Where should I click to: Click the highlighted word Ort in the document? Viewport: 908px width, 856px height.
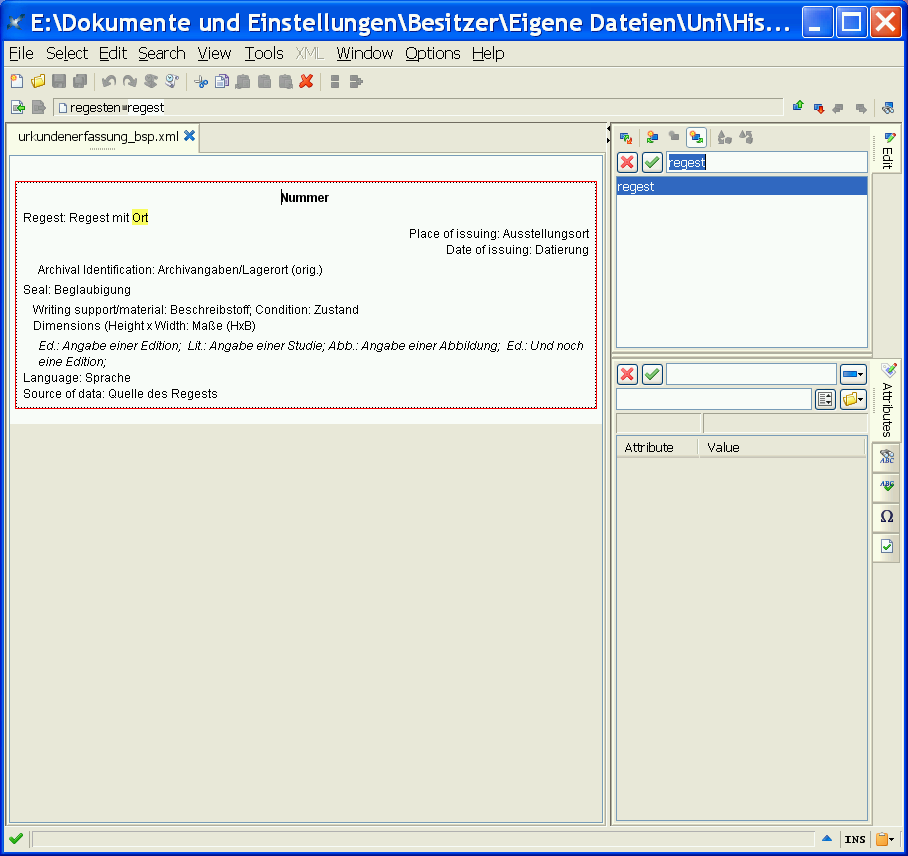click(140, 218)
